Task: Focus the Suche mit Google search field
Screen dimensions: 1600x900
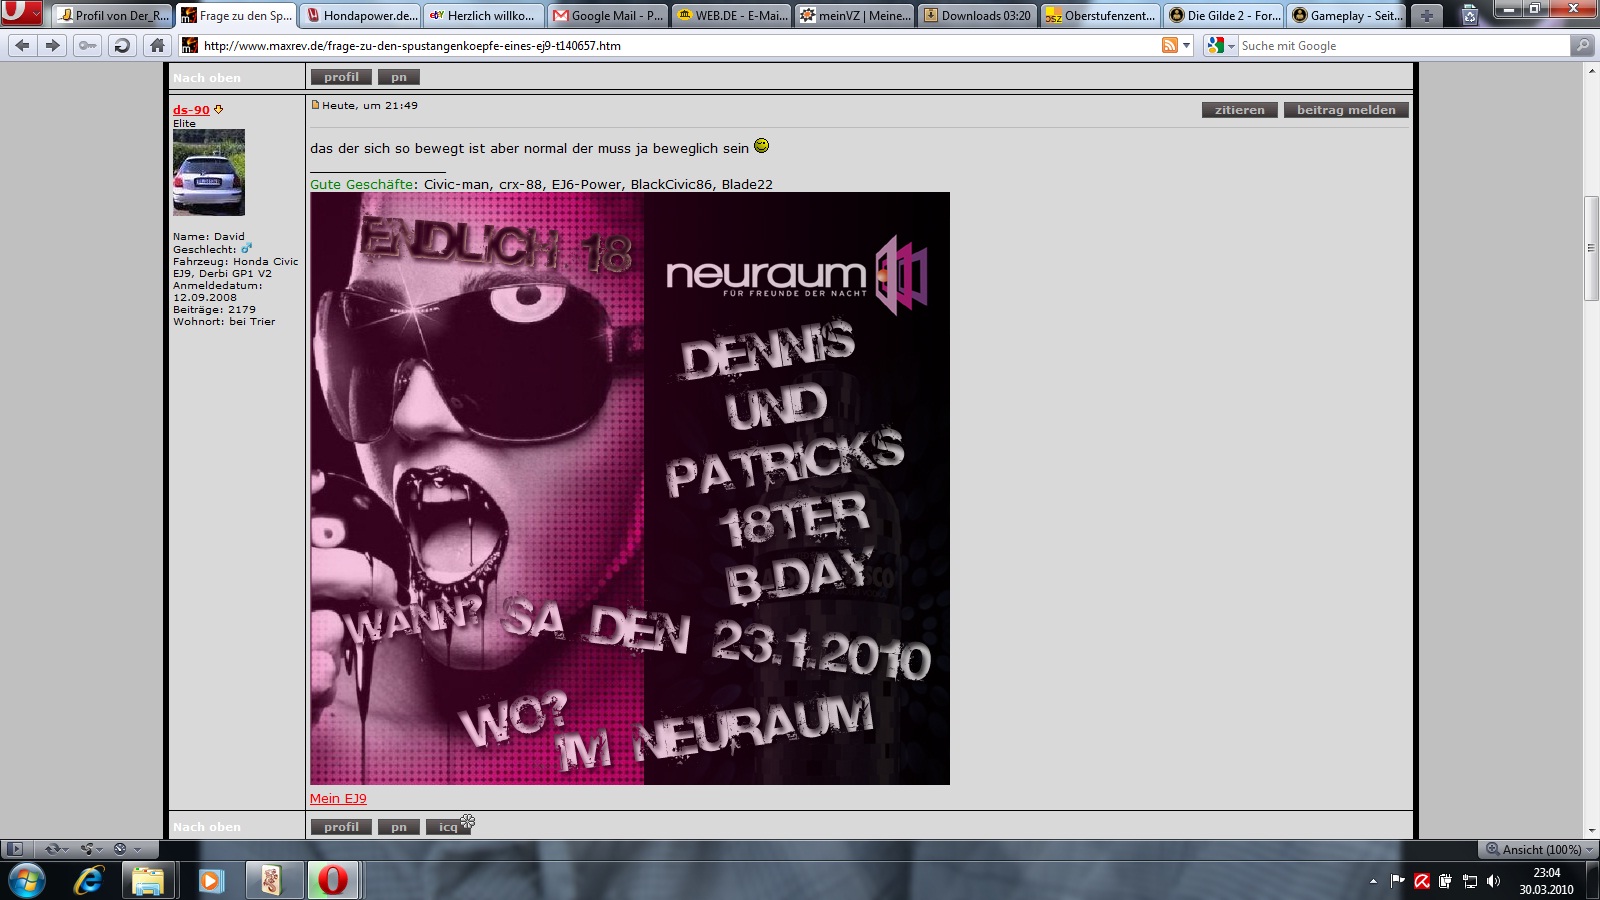Action: click(x=1404, y=45)
